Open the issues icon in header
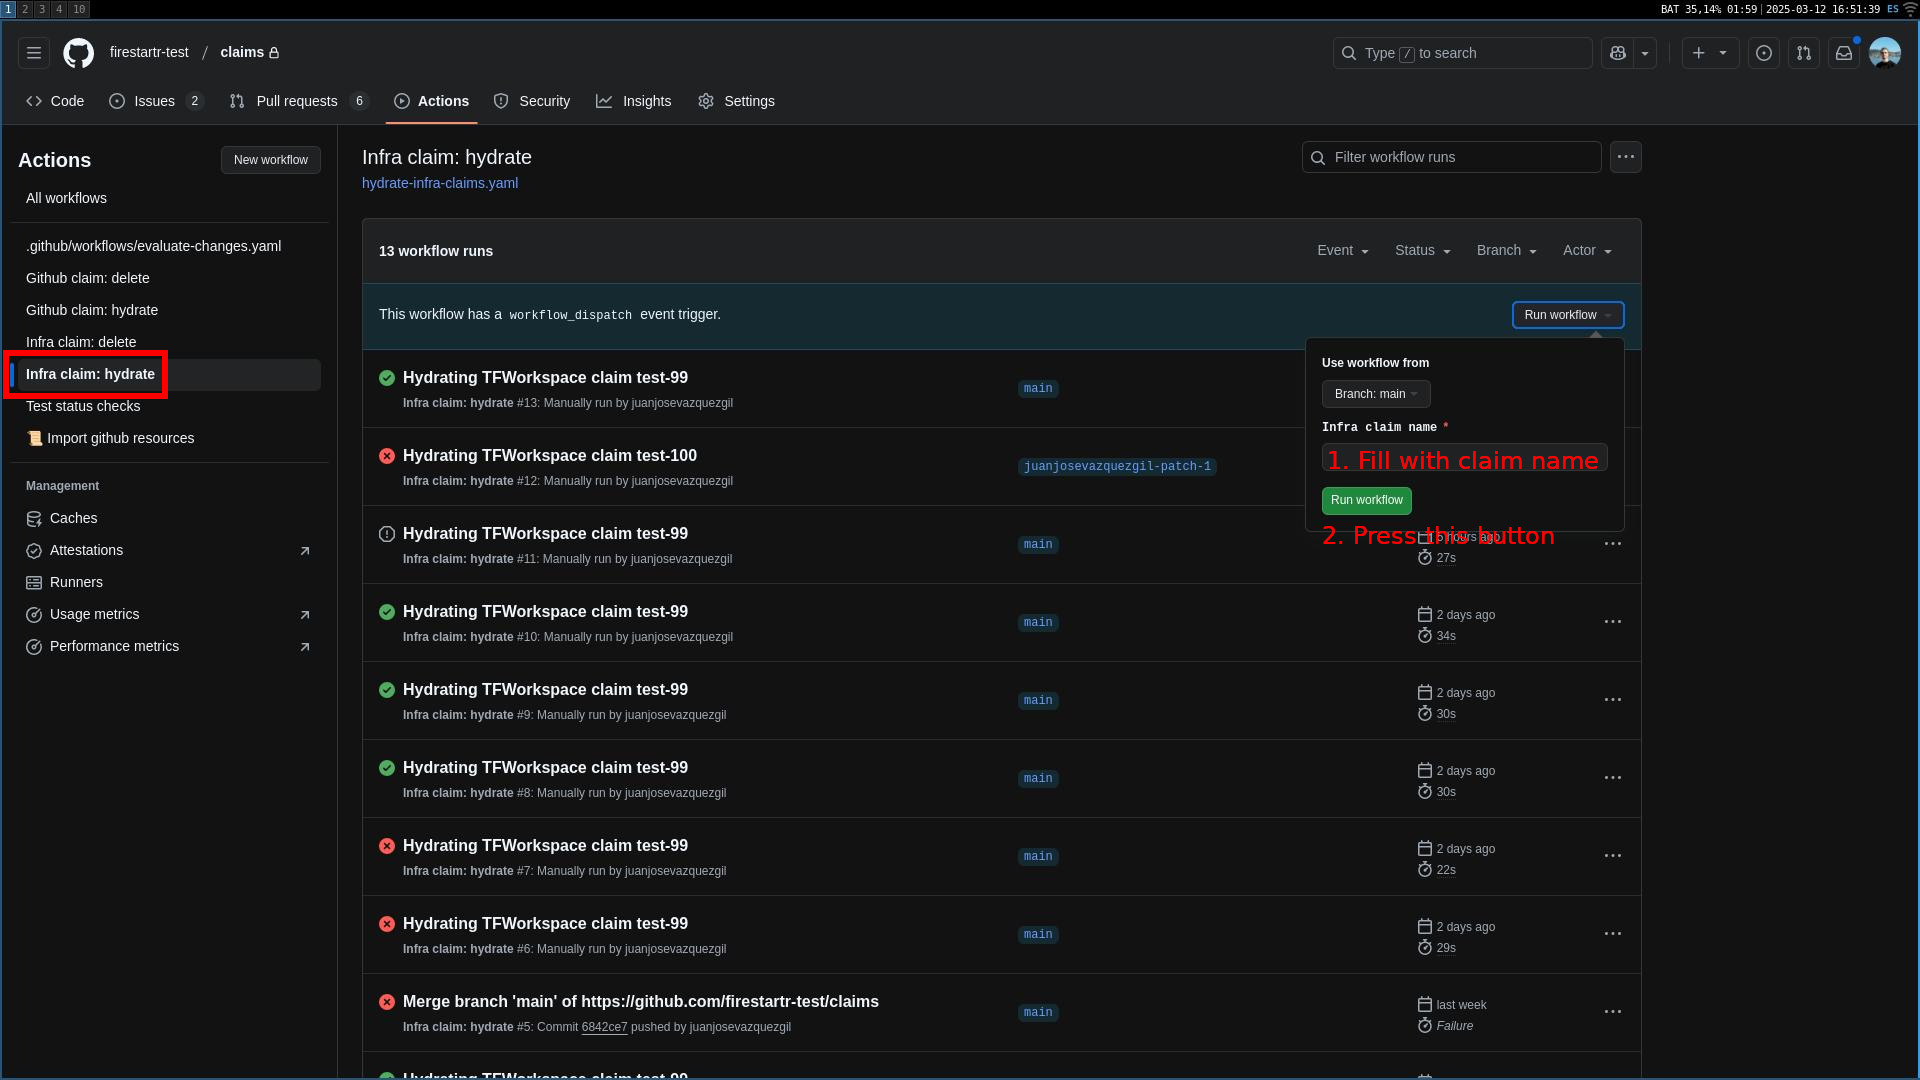 (1763, 53)
